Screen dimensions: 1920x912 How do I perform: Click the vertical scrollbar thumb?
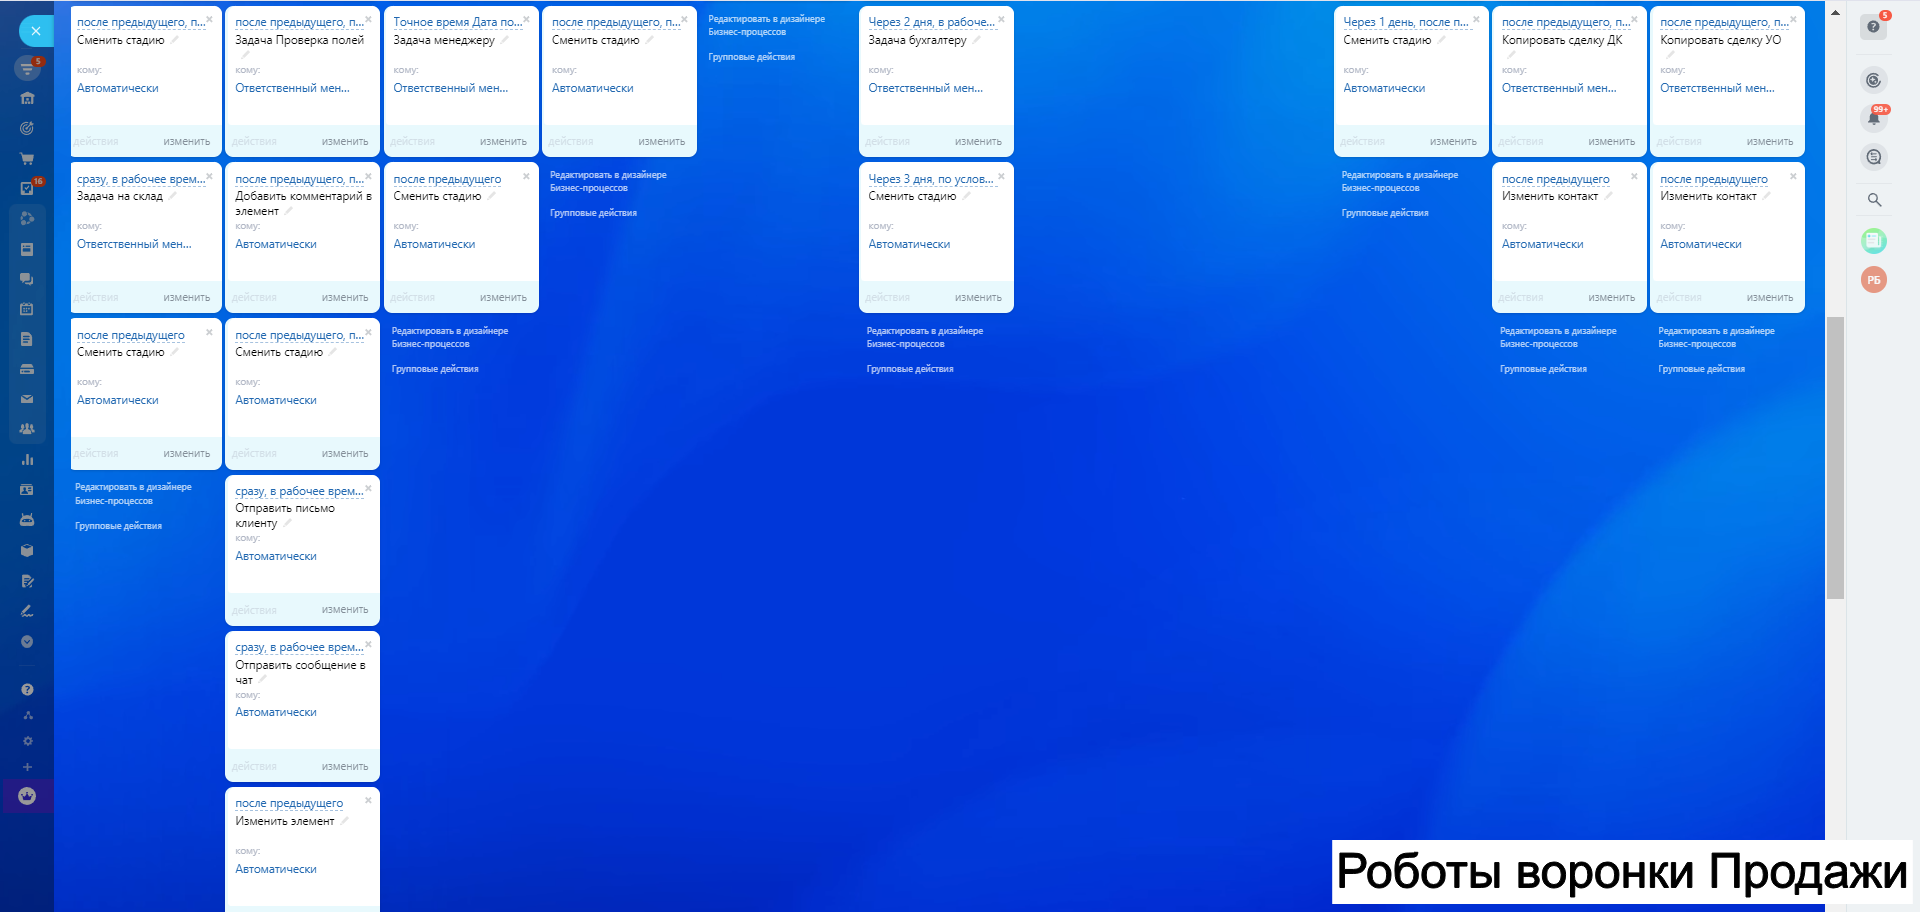click(1835, 458)
